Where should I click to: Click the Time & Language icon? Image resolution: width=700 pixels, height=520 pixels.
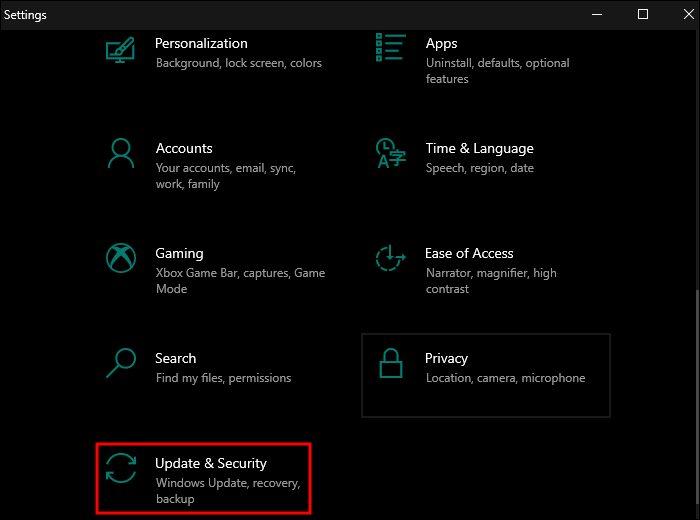390,153
